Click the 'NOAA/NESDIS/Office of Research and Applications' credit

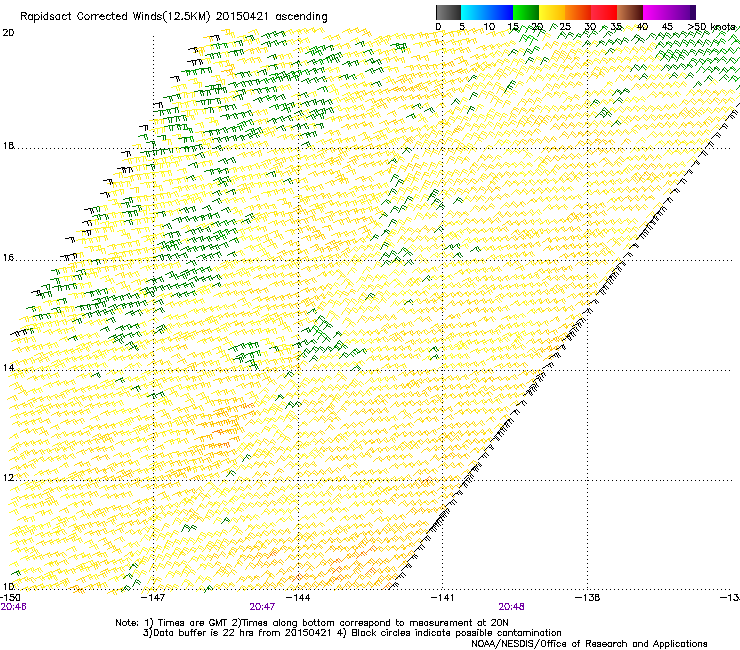coord(589,644)
